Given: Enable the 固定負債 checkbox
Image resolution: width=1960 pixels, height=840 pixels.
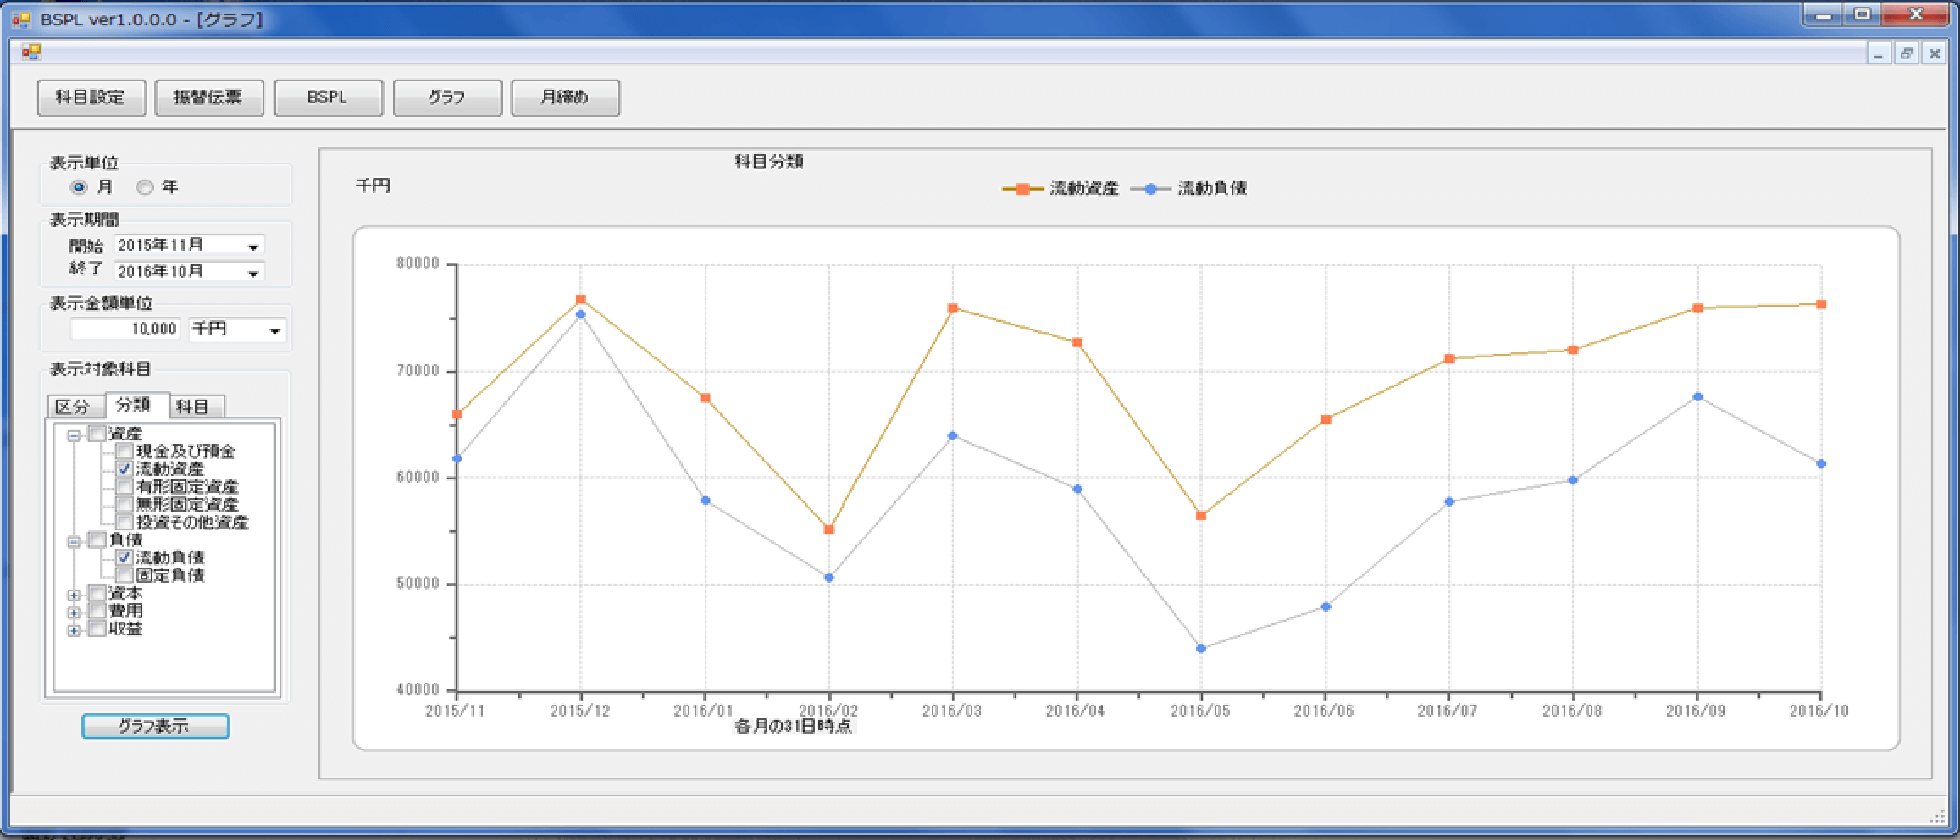Looking at the screenshot, I should [124, 575].
